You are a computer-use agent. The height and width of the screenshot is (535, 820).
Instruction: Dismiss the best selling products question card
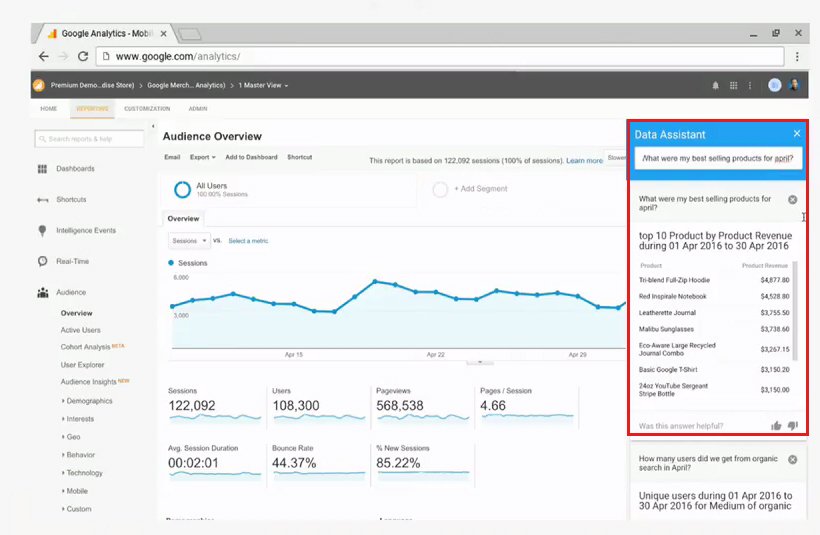(x=792, y=200)
